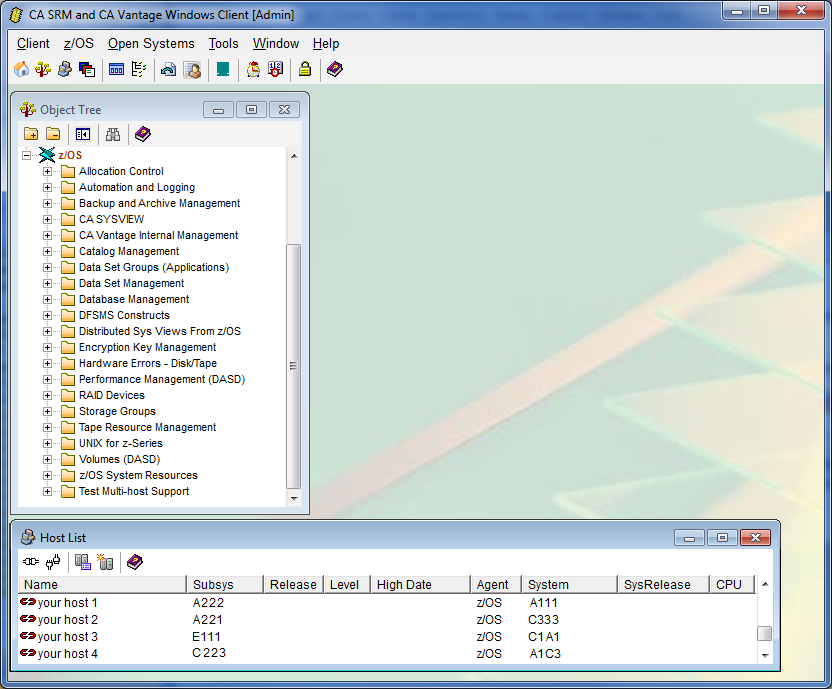Click the alarm clock alerts icon

point(253,69)
